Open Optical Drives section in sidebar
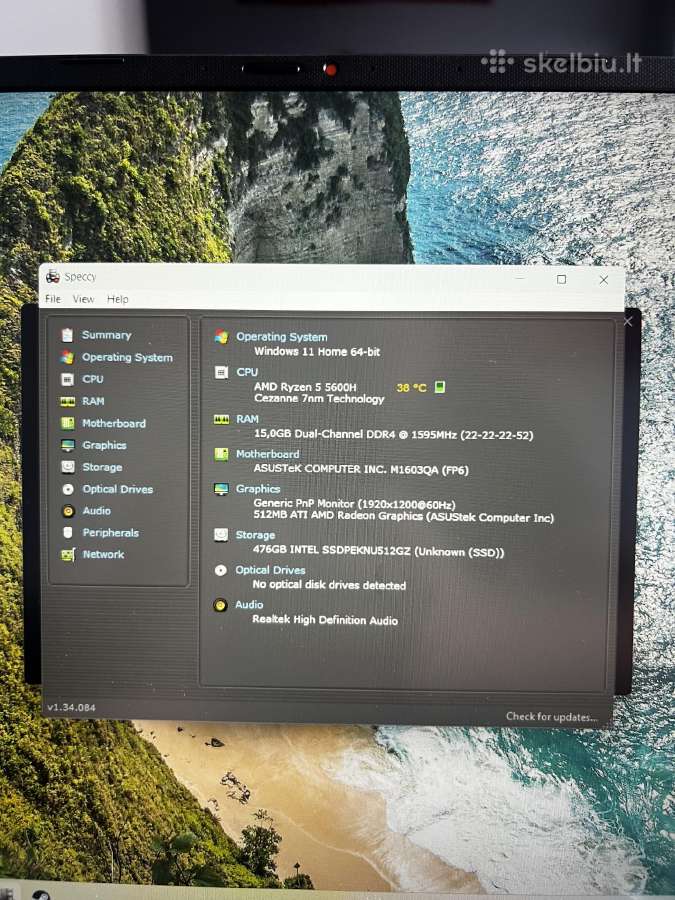675x900 pixels. point(118,489)
